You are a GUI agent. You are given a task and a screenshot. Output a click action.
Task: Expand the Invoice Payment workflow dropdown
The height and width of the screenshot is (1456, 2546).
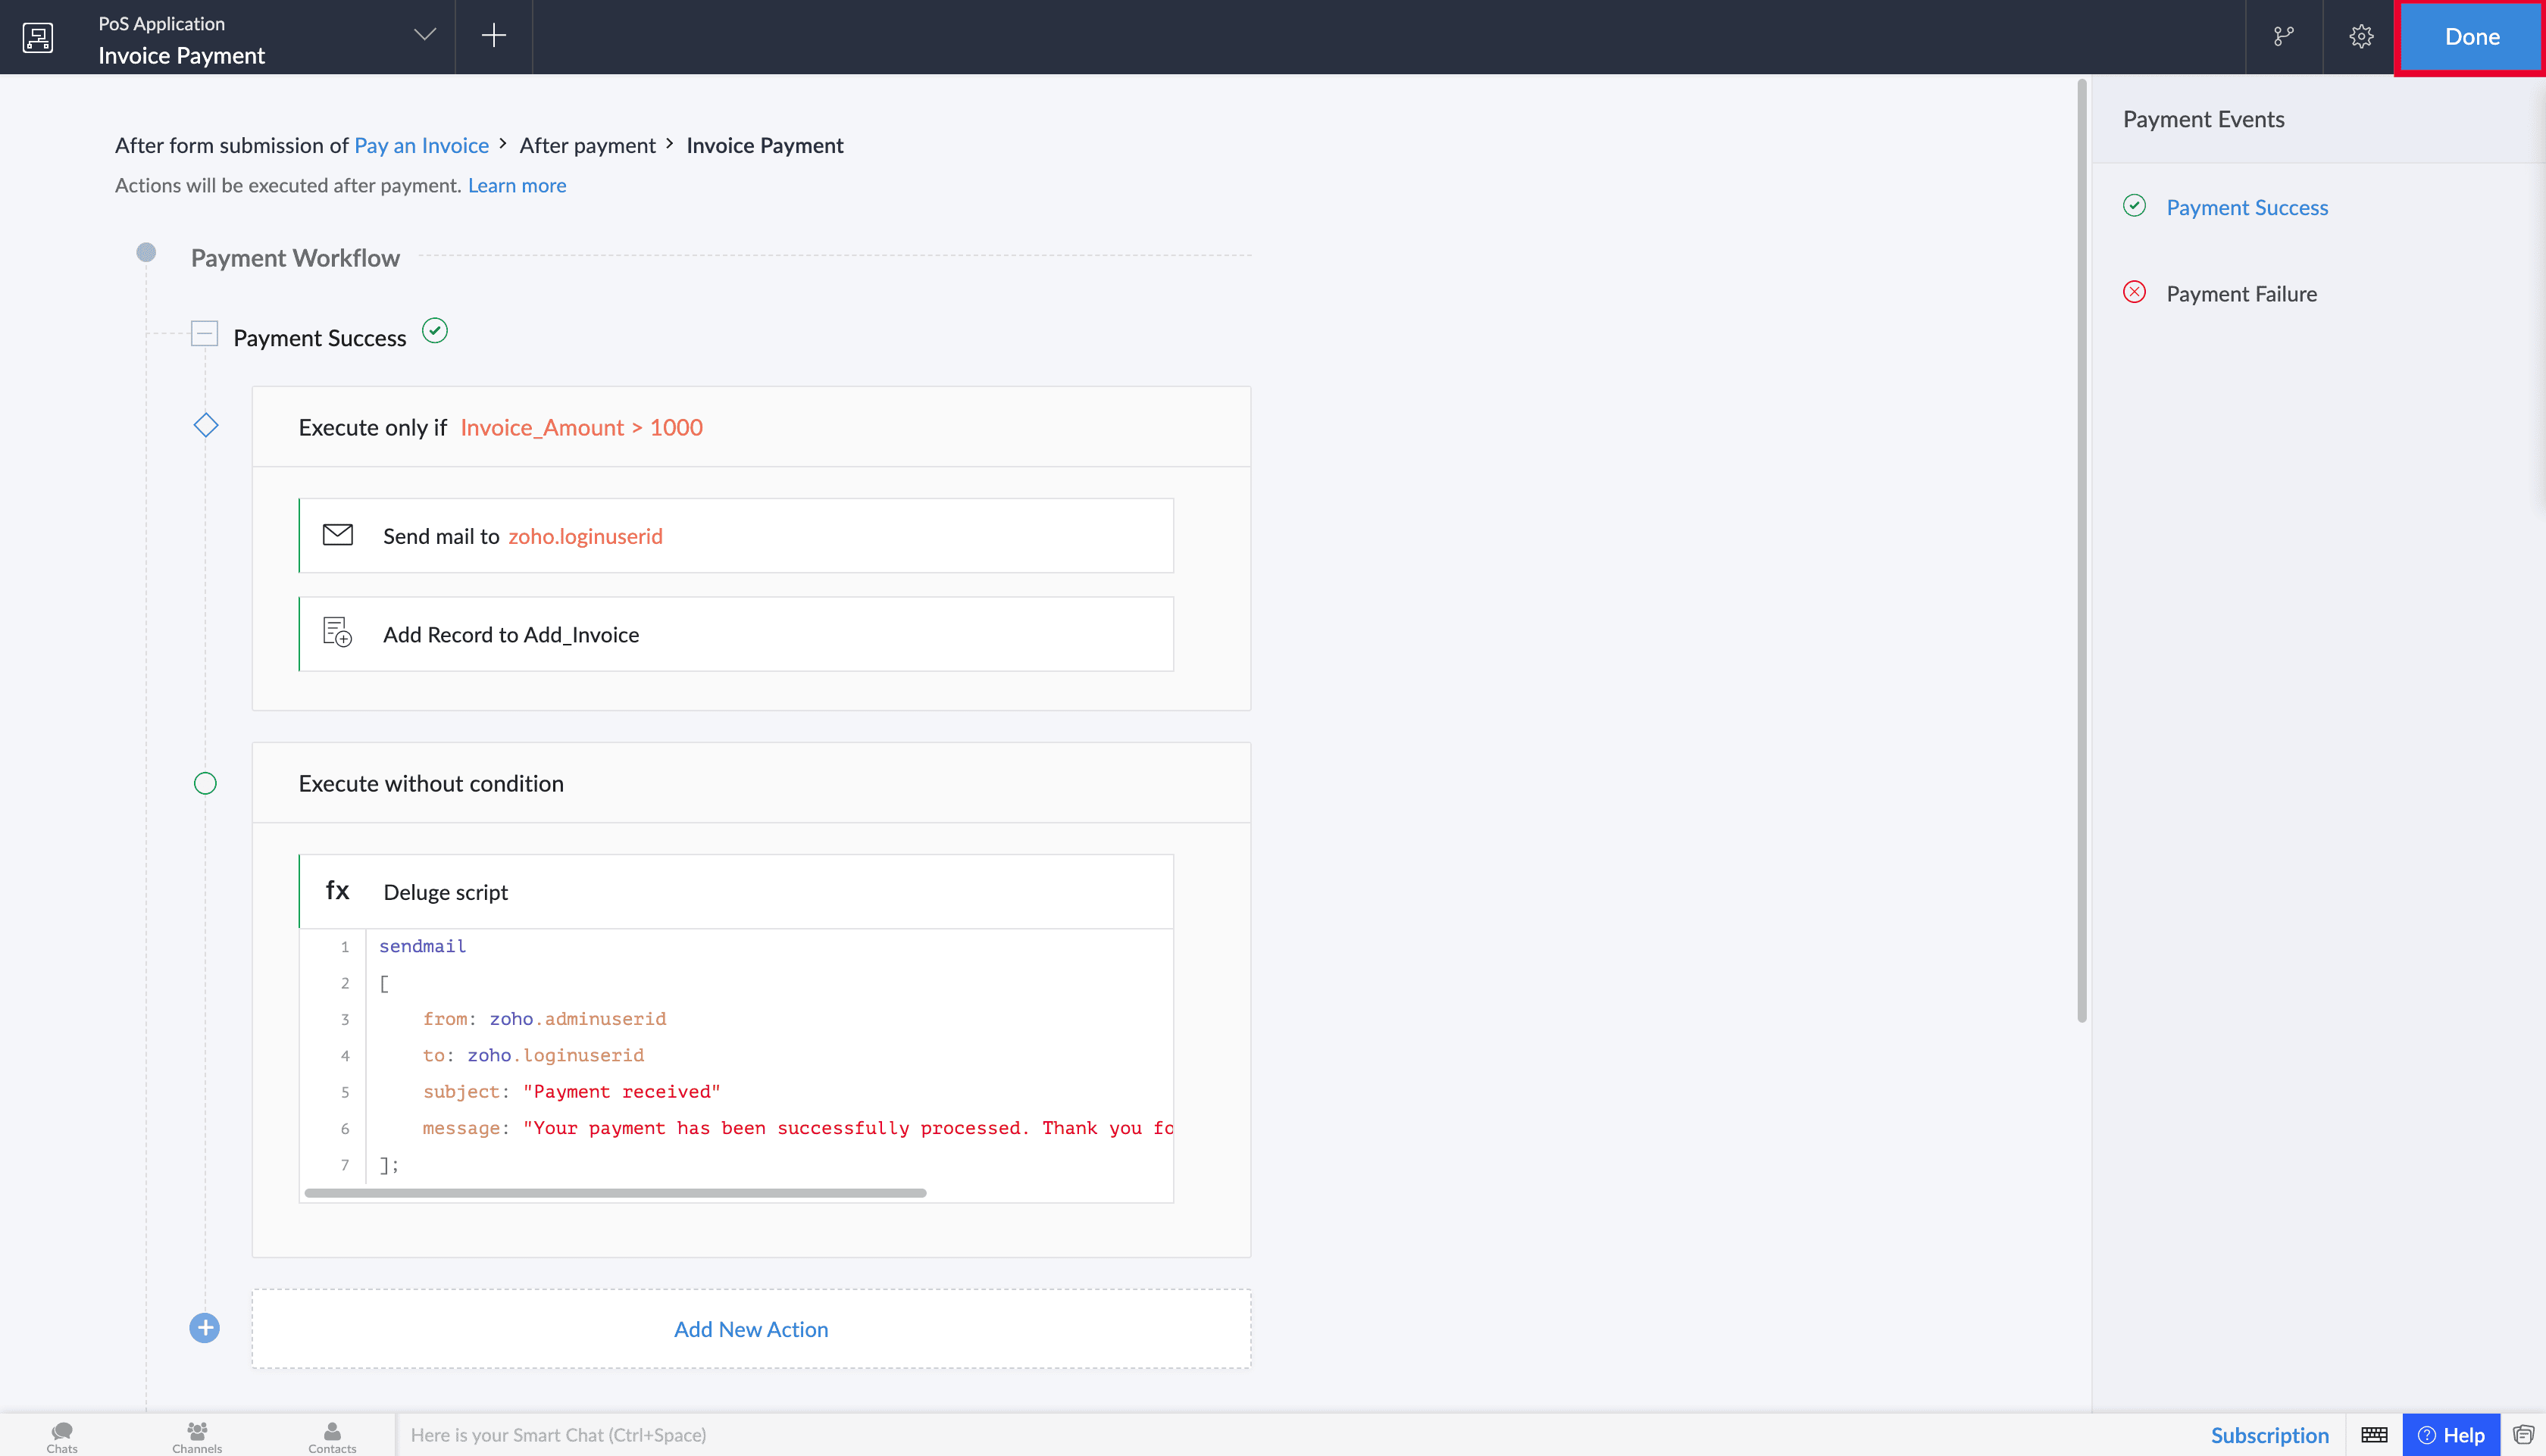click(425, 35)
